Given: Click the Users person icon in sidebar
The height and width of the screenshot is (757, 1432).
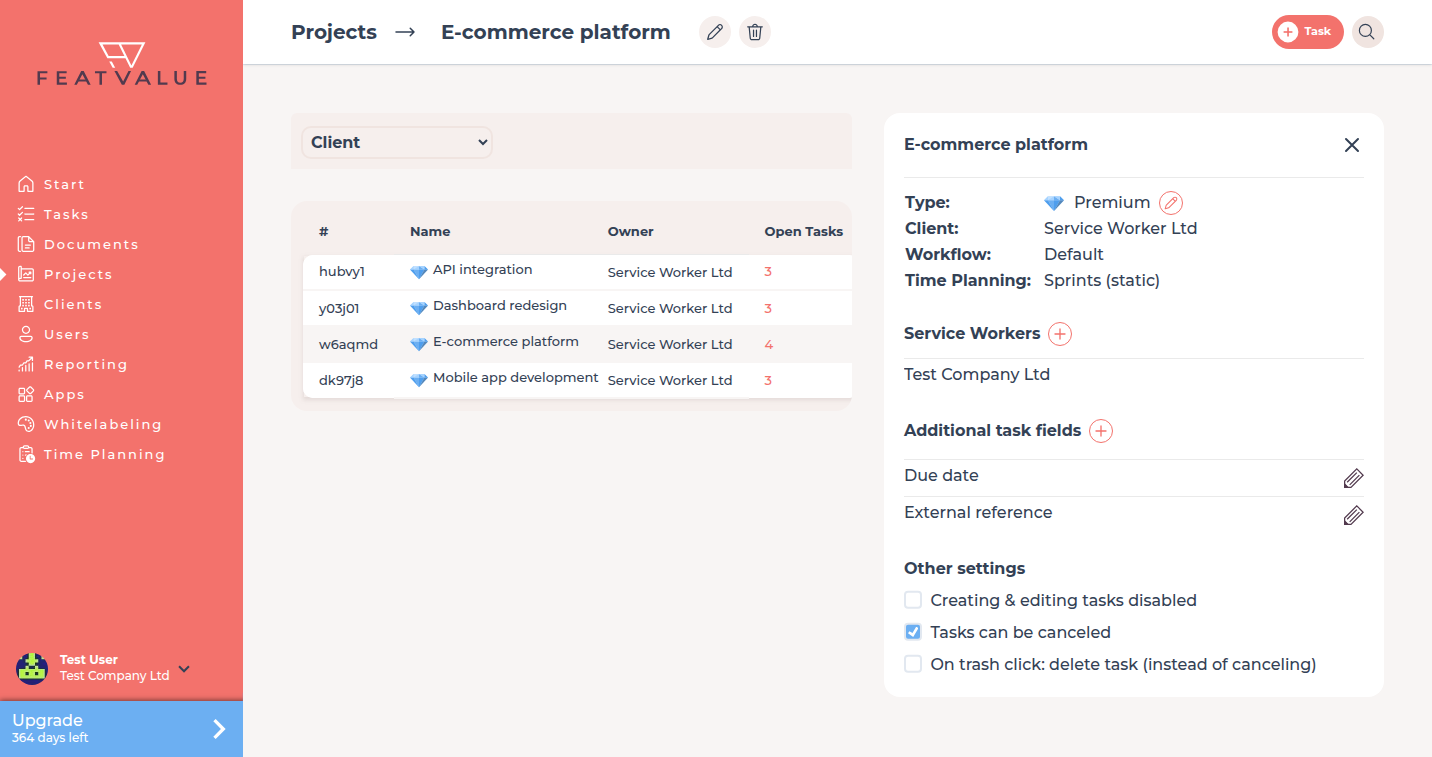Looking at the screenshot, I should click(26, 334).
